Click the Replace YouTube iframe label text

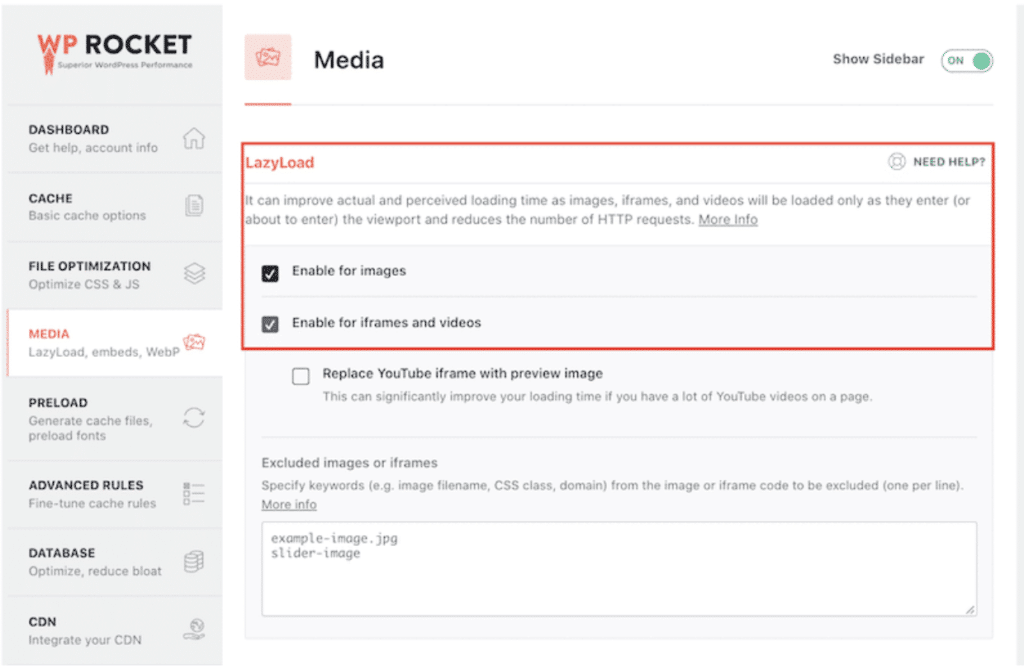pyautogui.click(x=462, y=373)
